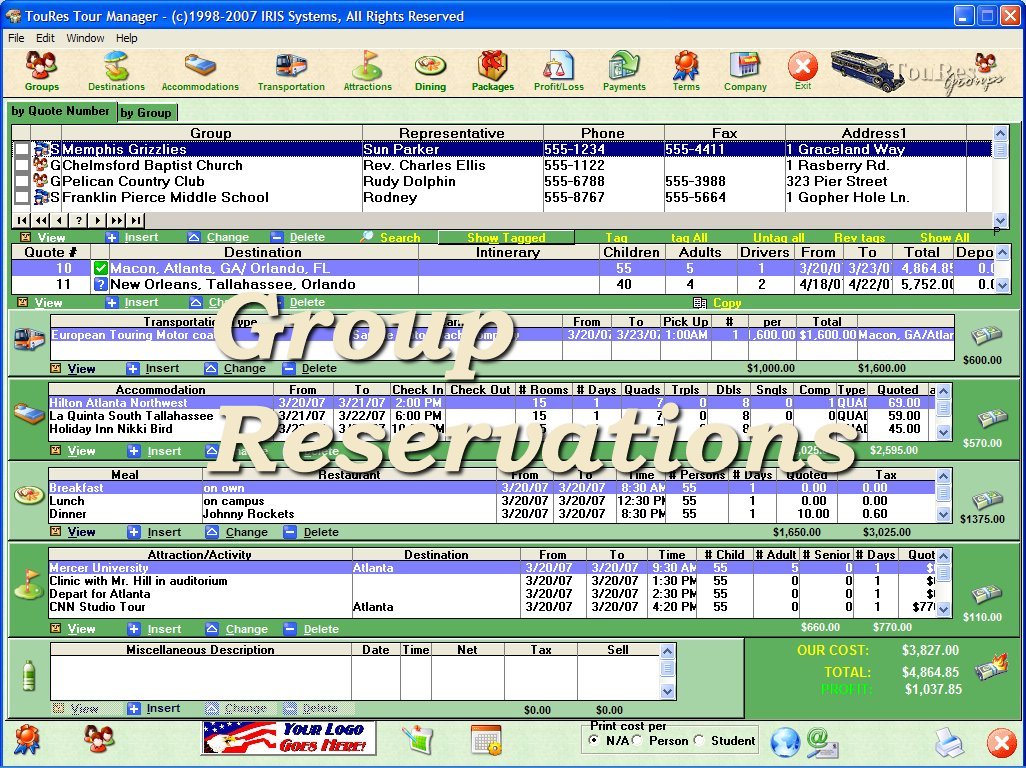Toggle the question mark box on quote 11

pyautogui.click(x=100, y=285)
